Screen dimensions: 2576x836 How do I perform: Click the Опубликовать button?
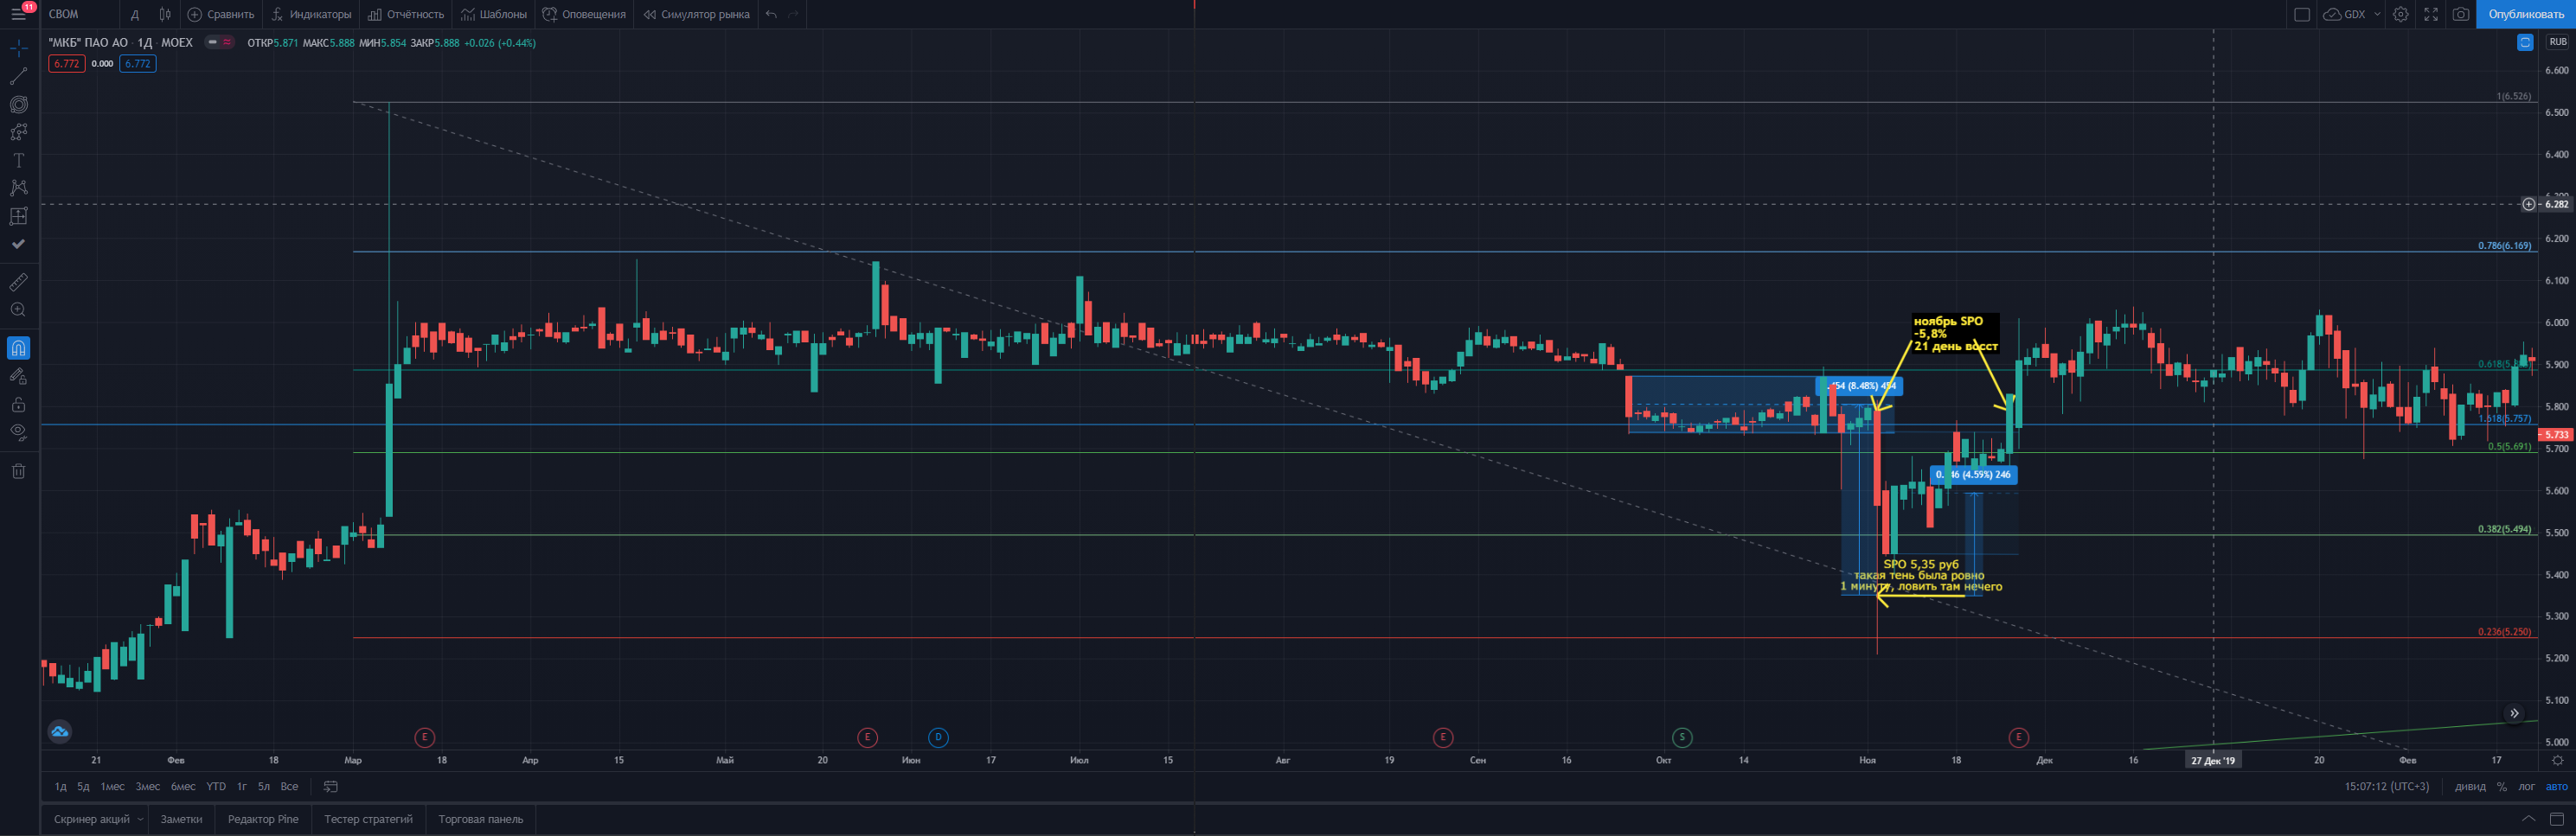(2525, 14)
